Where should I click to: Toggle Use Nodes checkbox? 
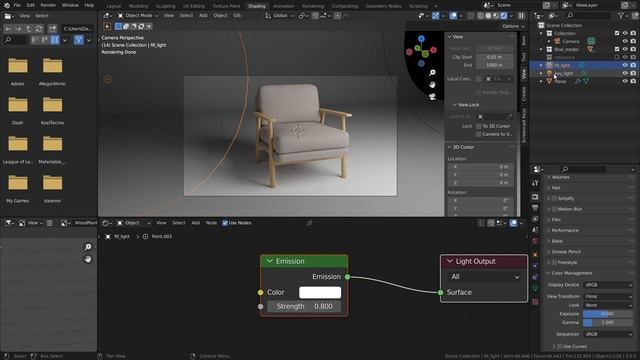(225, 223)
